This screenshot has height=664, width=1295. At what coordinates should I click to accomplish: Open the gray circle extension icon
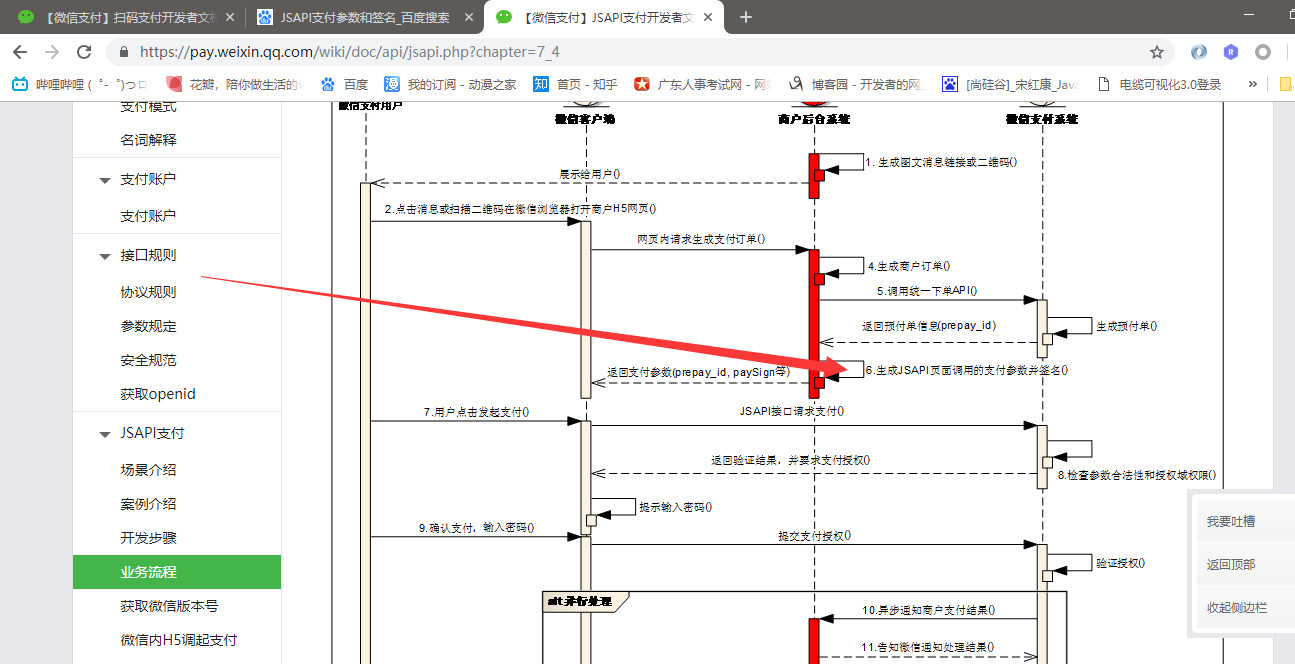coord(1263,52)
